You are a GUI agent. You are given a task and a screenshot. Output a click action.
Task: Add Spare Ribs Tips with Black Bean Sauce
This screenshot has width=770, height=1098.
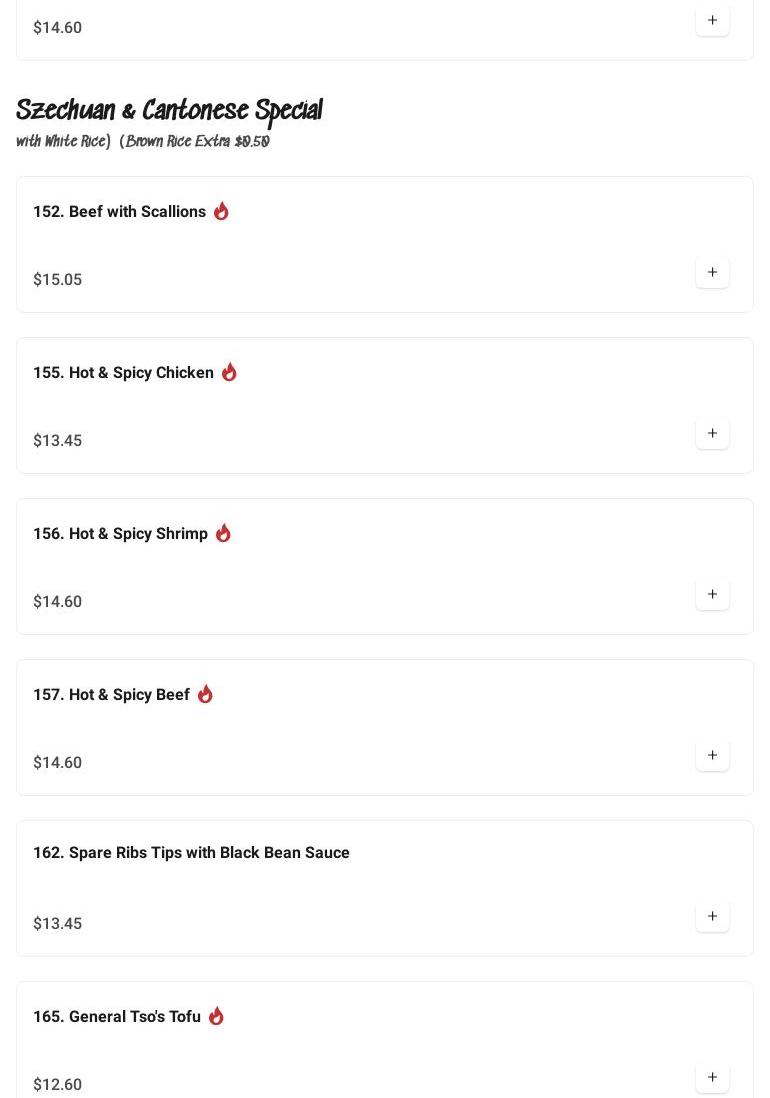tap(712, 917)
